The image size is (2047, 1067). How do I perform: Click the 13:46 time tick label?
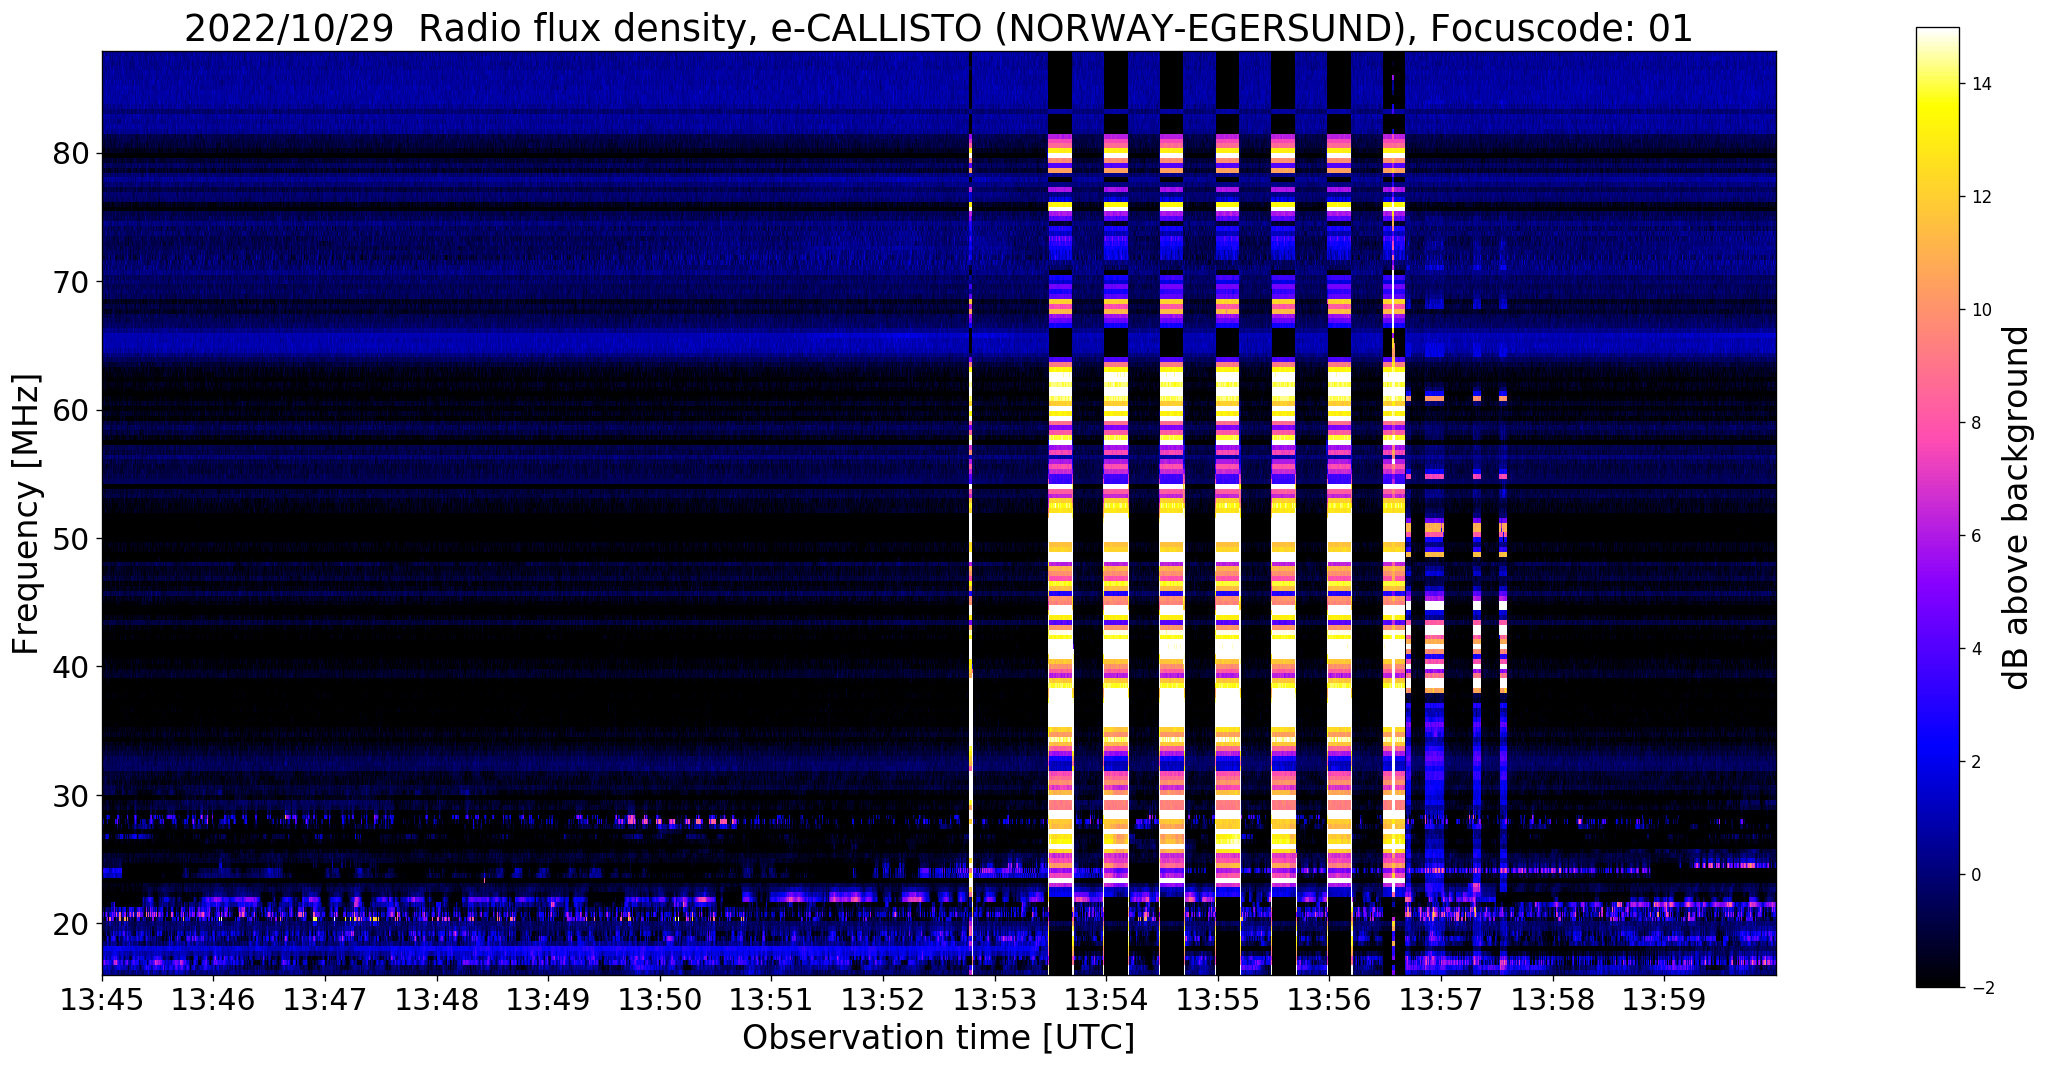tap(213, 999)
